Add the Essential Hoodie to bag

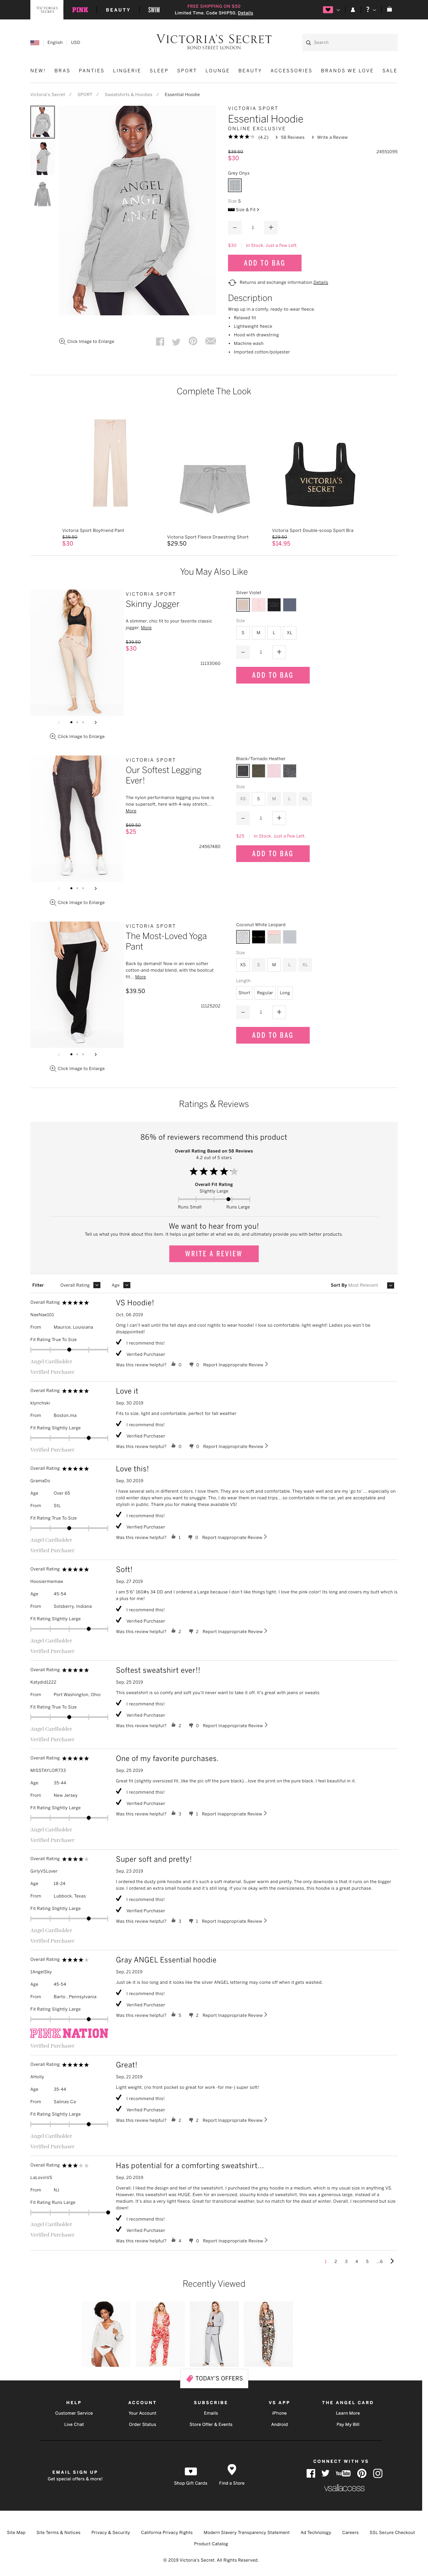(264, 263)
